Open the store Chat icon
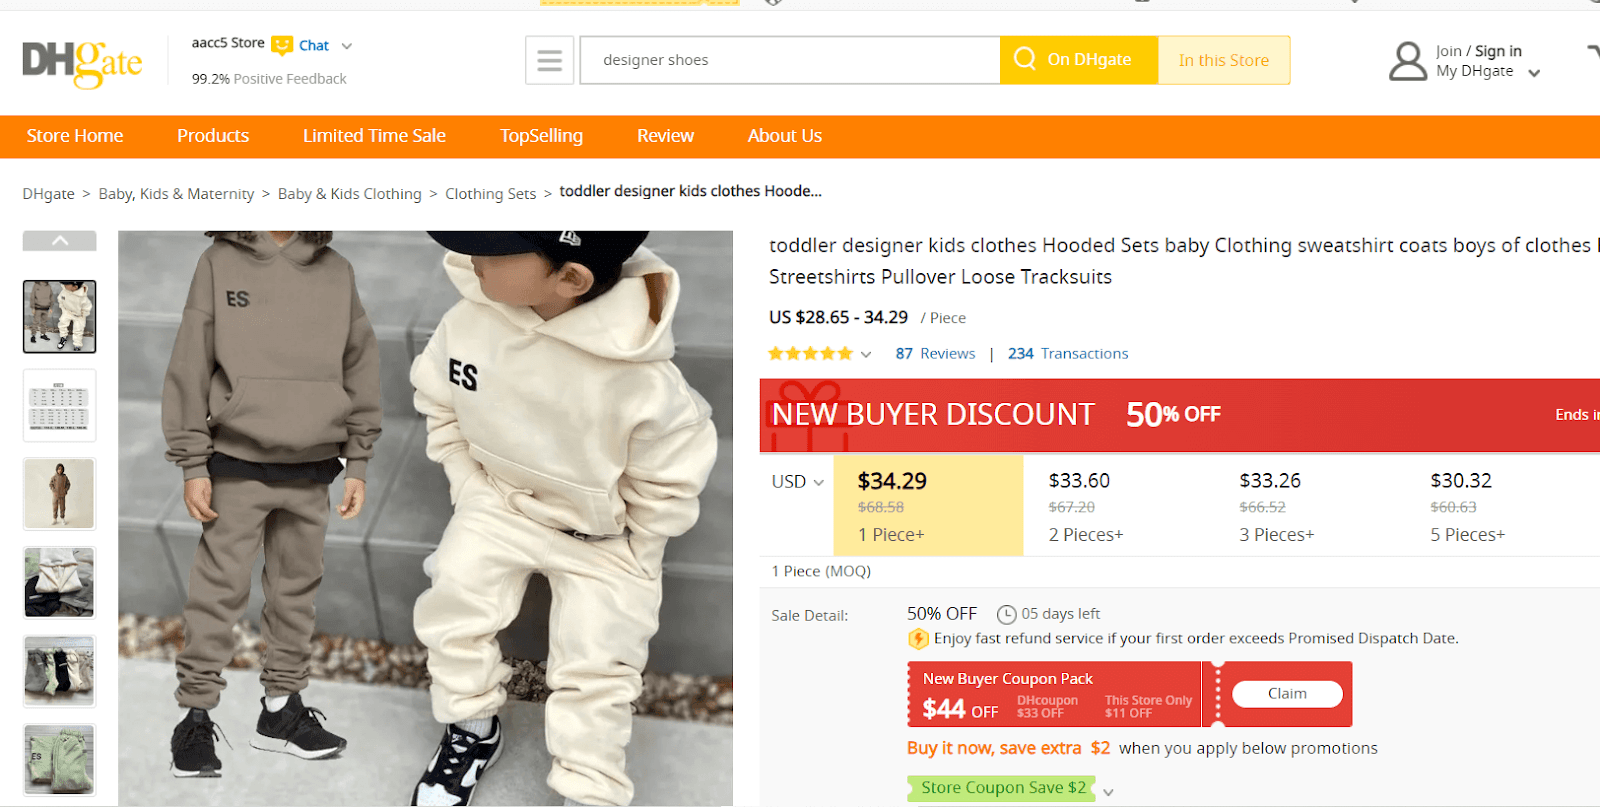 pyautogui.click(x=283, y=45)
